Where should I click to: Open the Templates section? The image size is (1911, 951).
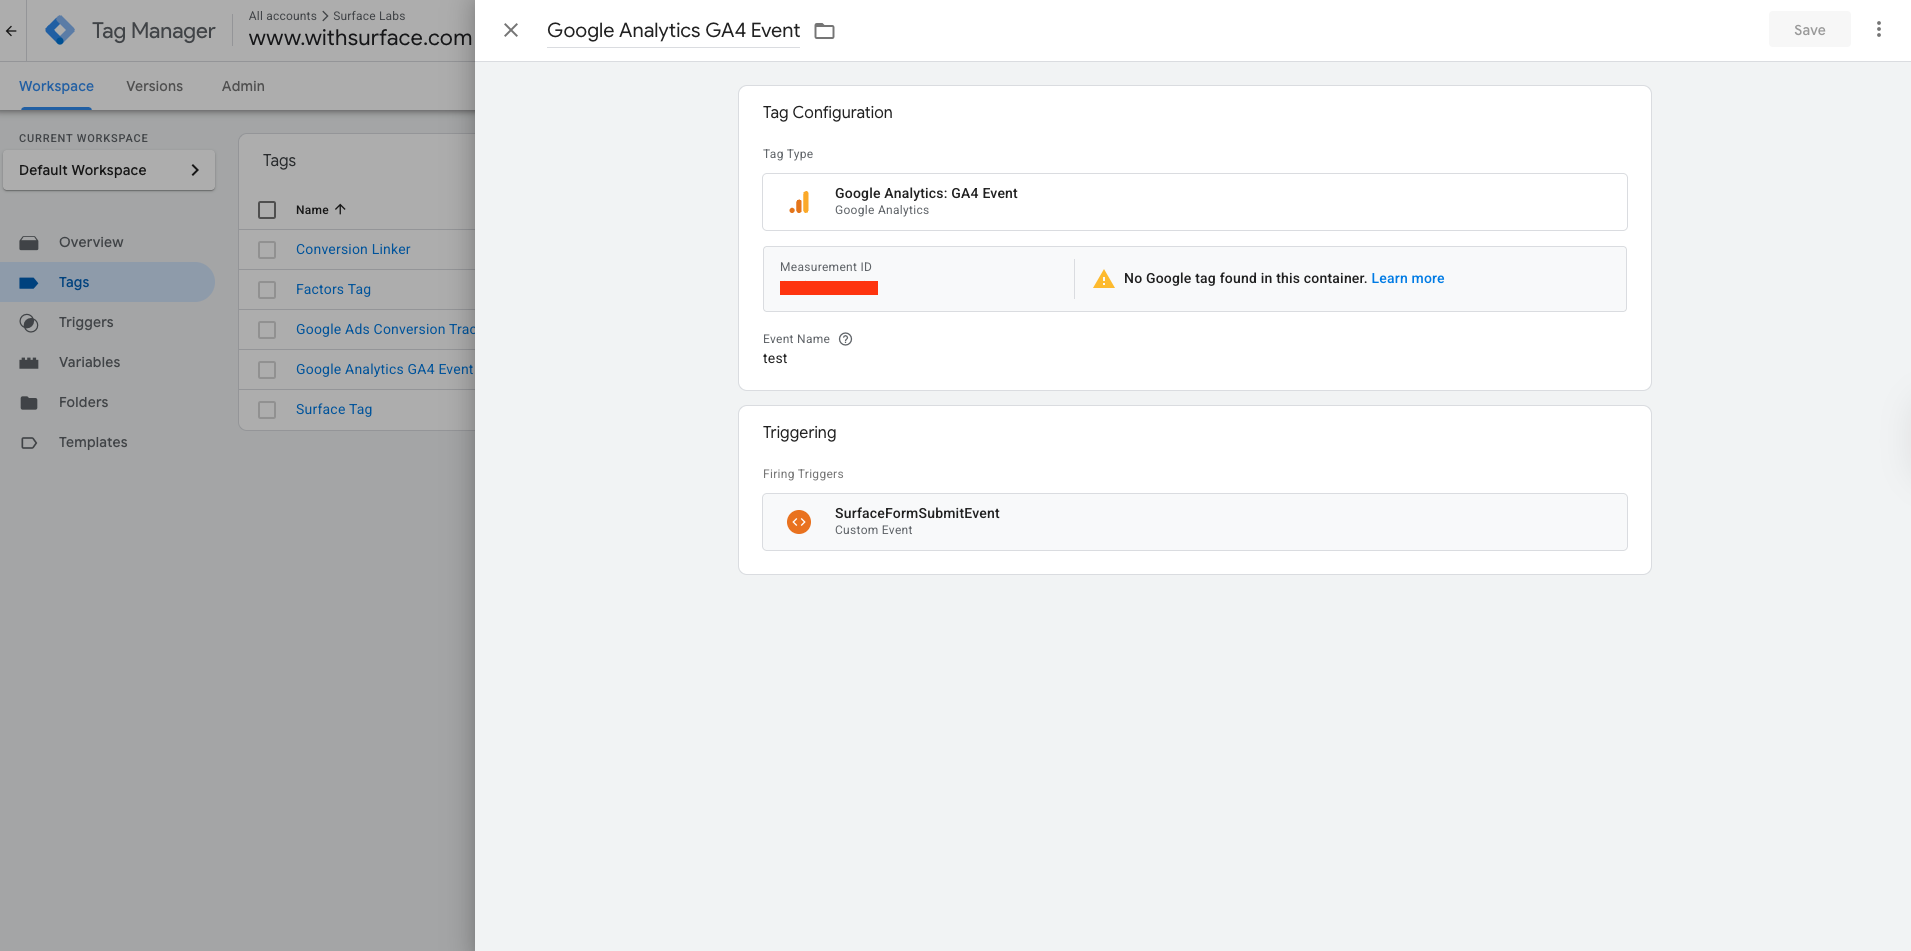pos(92,442)
